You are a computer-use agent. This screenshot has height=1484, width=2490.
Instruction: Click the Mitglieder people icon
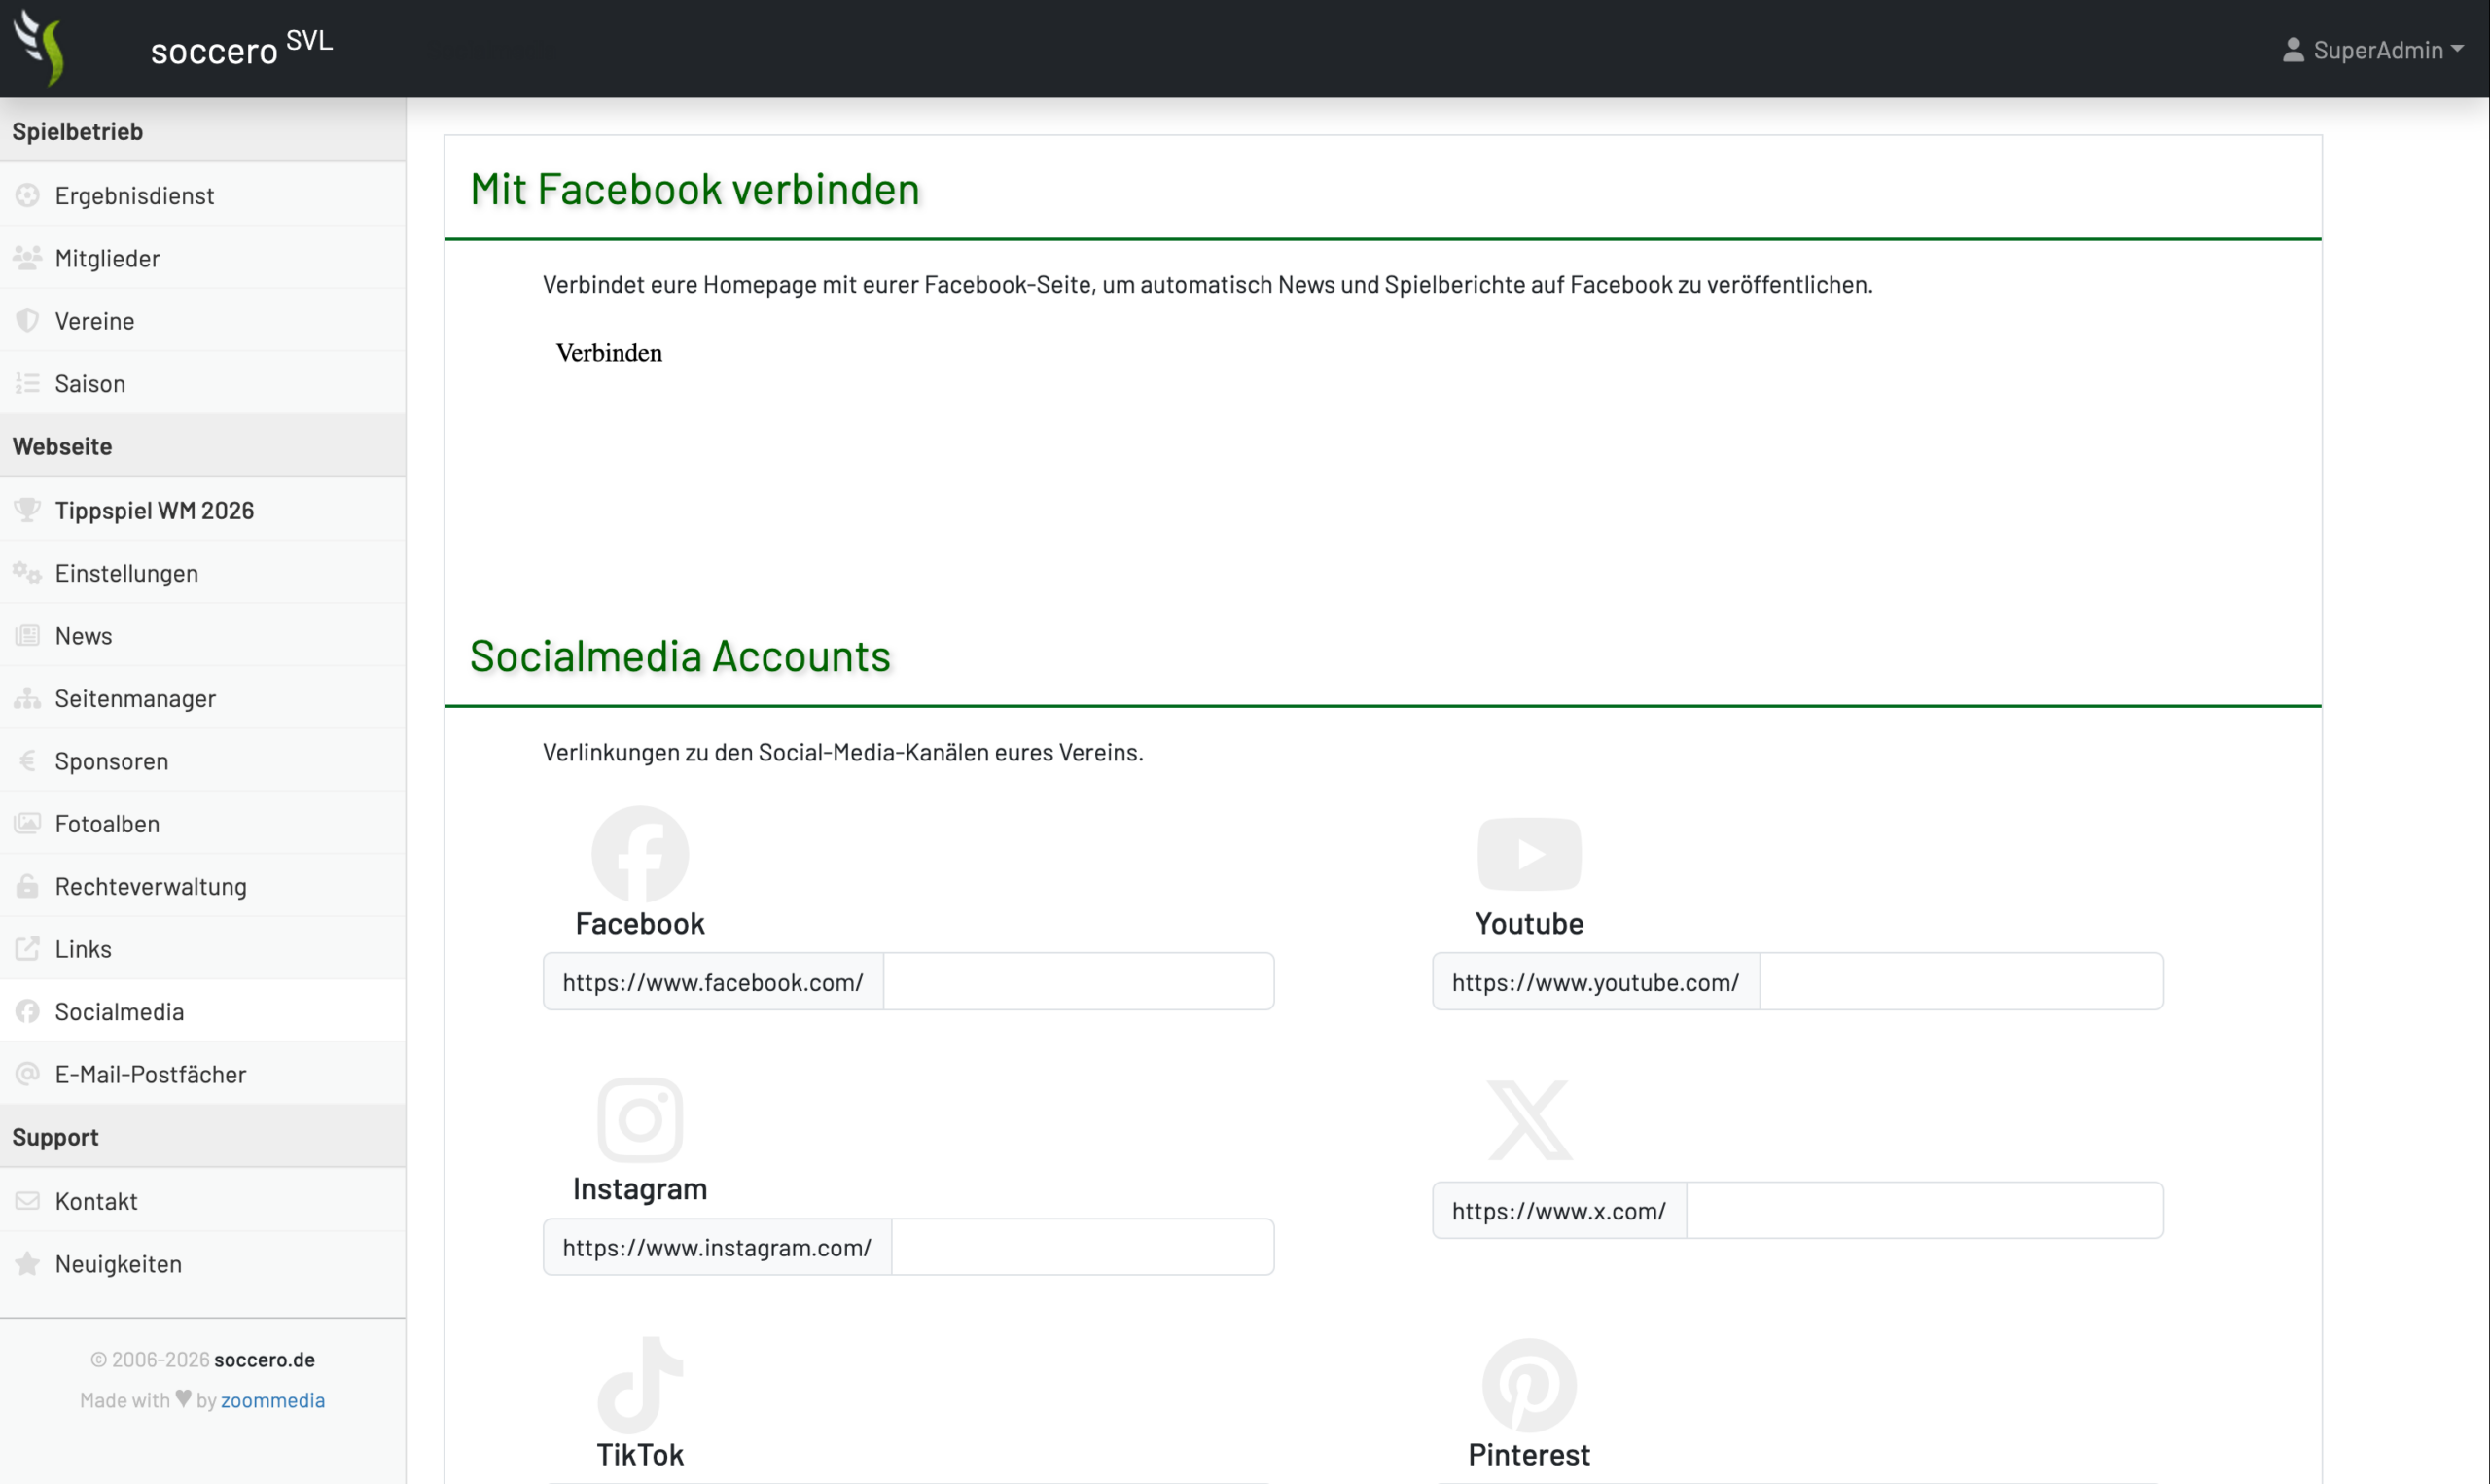[27, 258]
